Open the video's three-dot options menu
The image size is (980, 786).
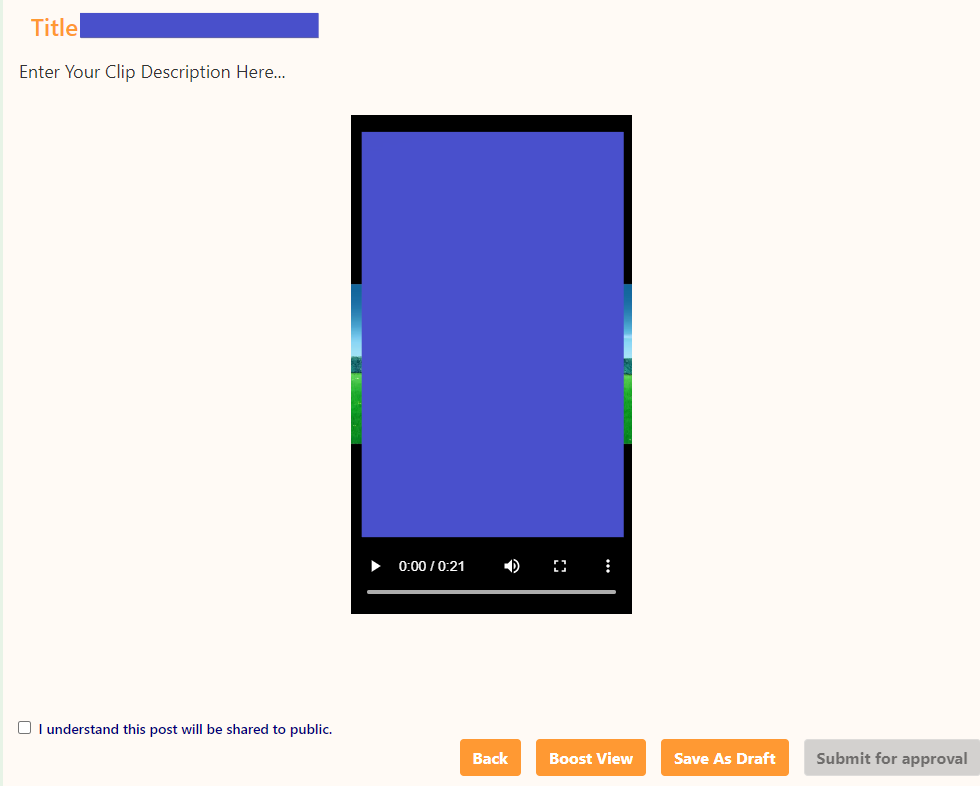[x=607, y=566]
